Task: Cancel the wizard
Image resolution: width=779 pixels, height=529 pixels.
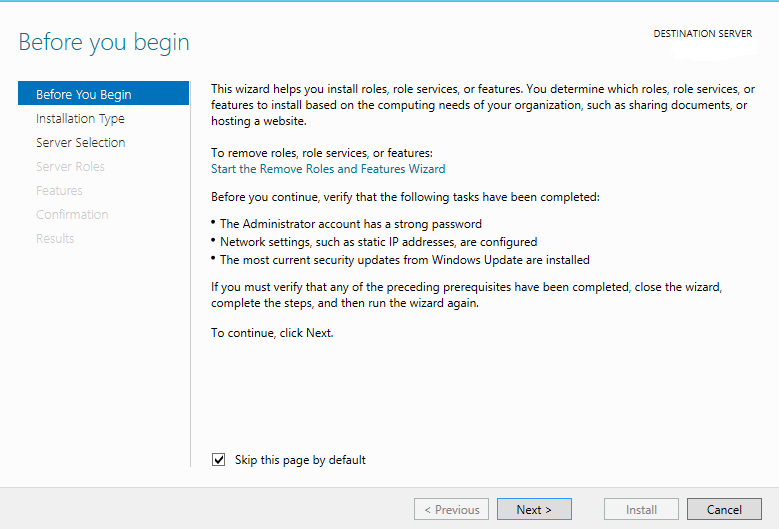Action: [724, 510]
